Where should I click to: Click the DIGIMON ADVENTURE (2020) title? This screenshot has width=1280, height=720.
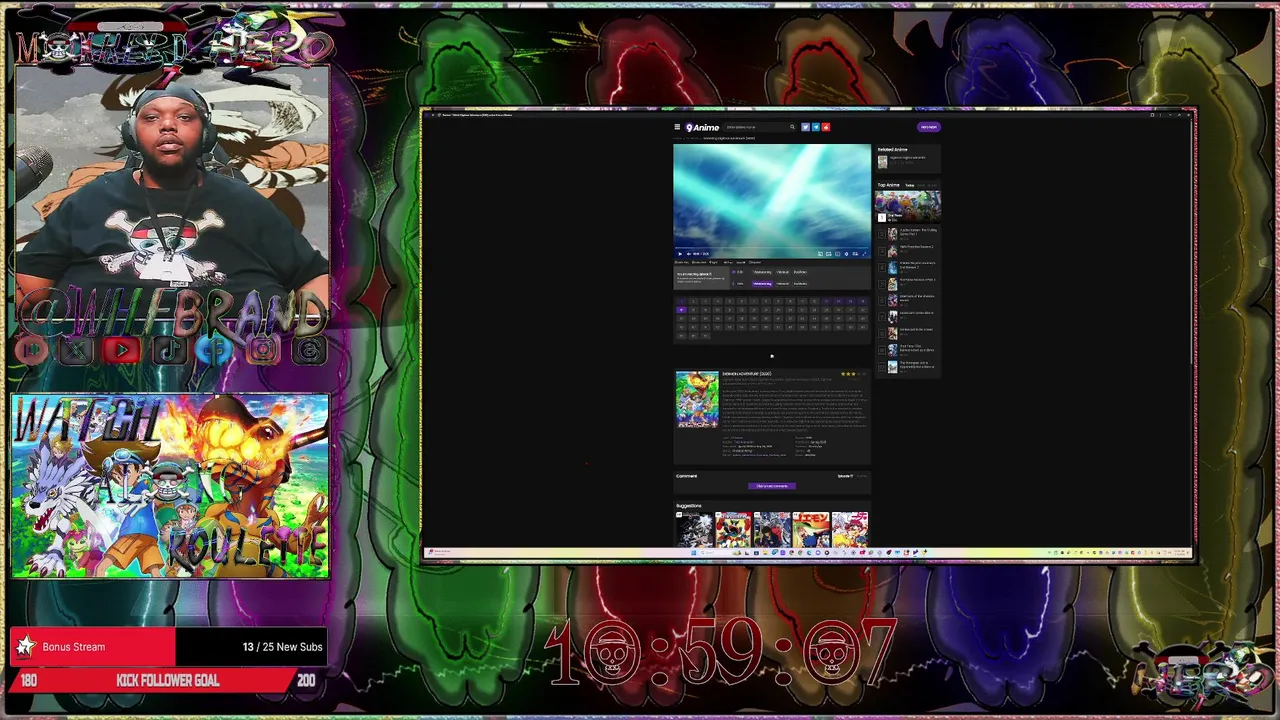(x=746, y=374)
